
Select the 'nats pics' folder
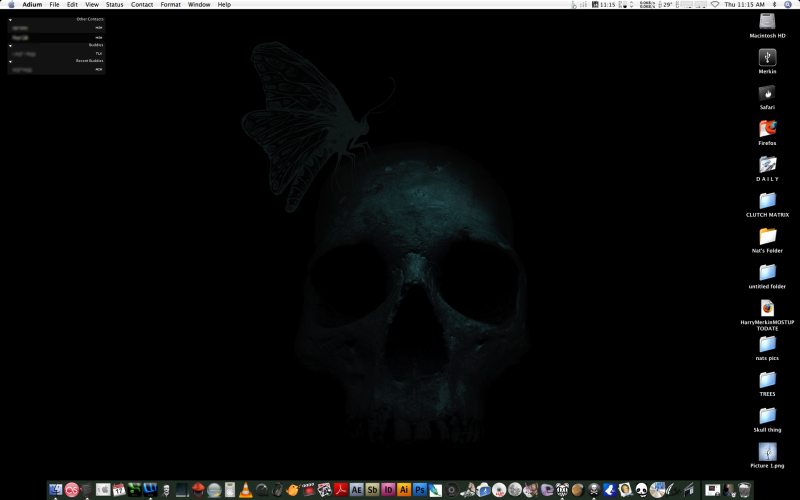(x=767, y=344)
